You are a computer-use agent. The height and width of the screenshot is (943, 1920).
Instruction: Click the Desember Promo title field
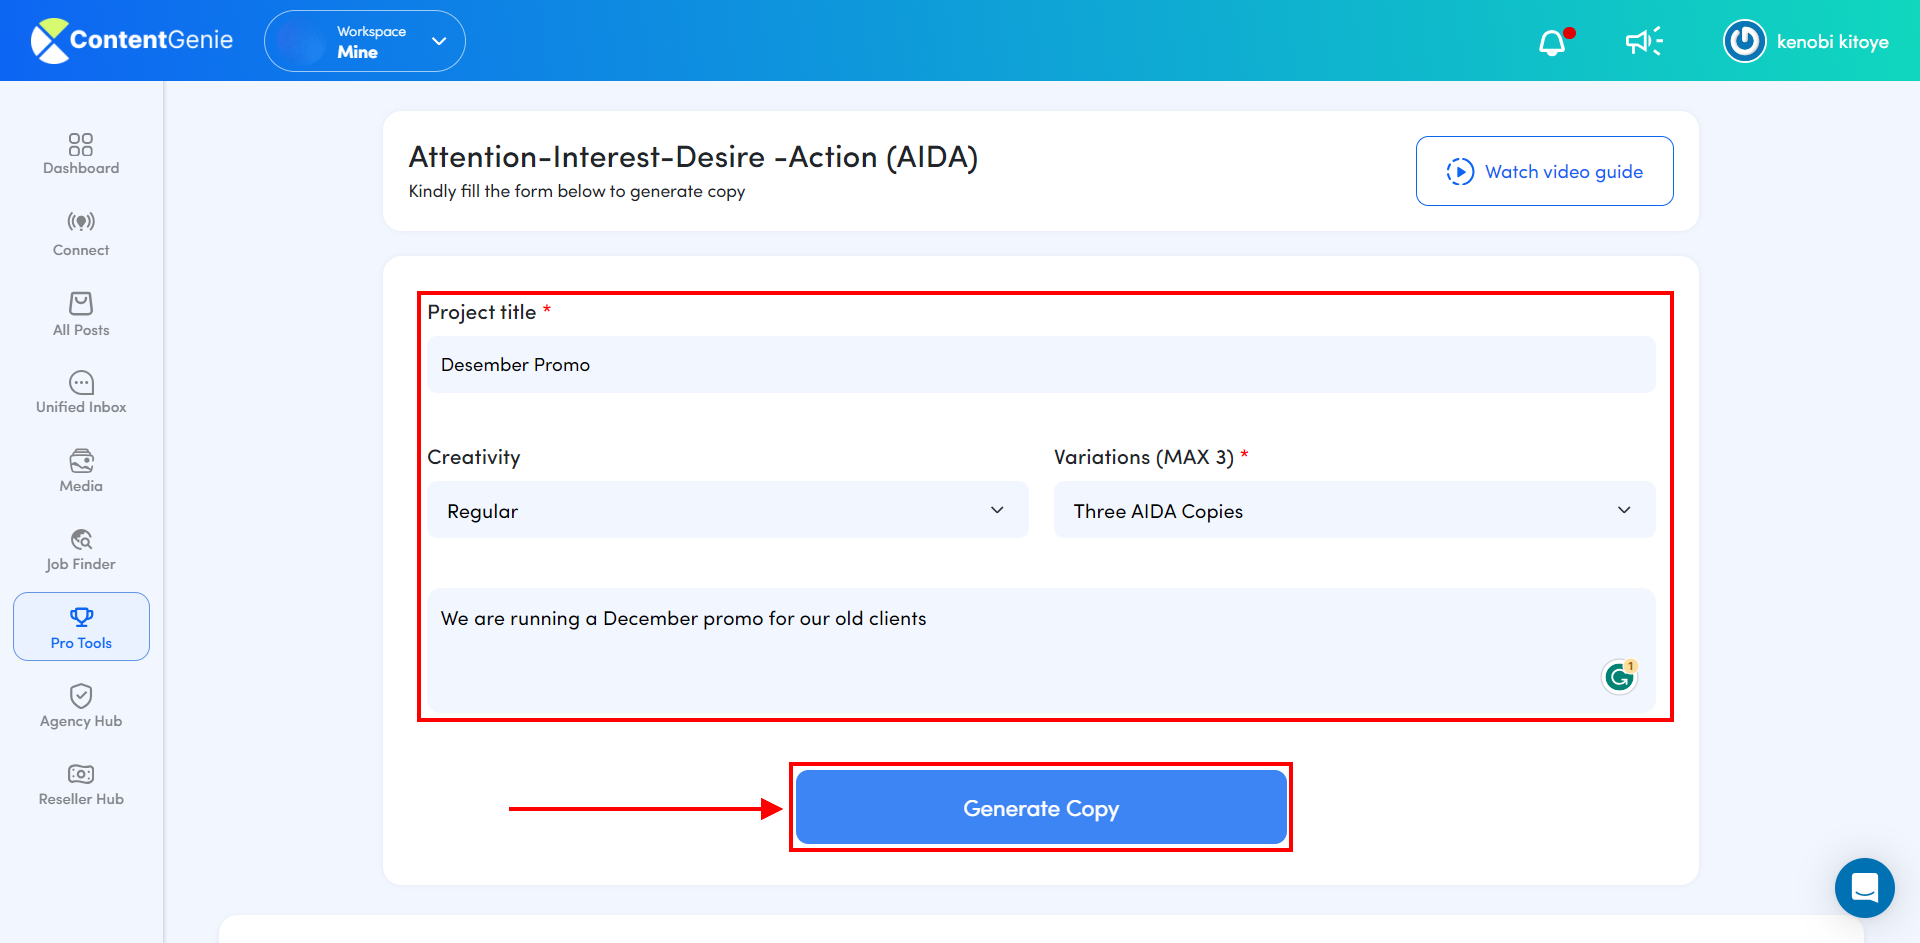click(x=1040, y=364)
